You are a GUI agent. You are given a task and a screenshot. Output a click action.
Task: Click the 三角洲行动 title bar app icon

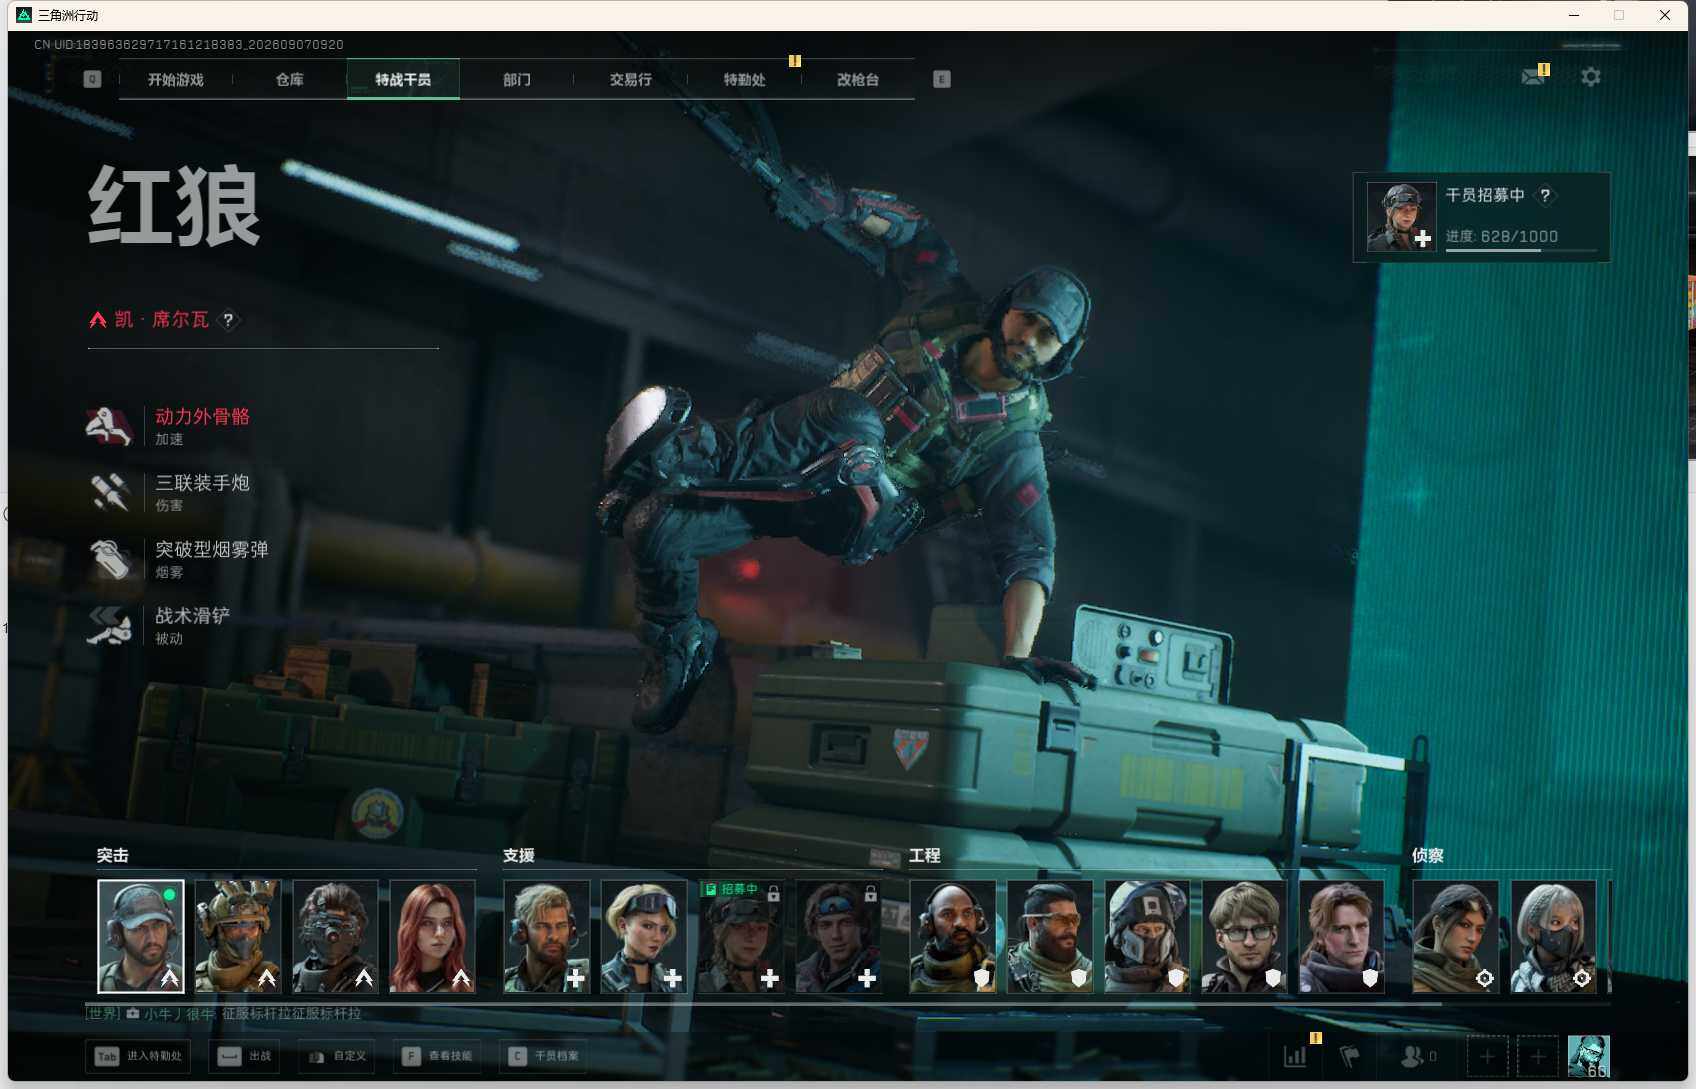pos(24,15)
